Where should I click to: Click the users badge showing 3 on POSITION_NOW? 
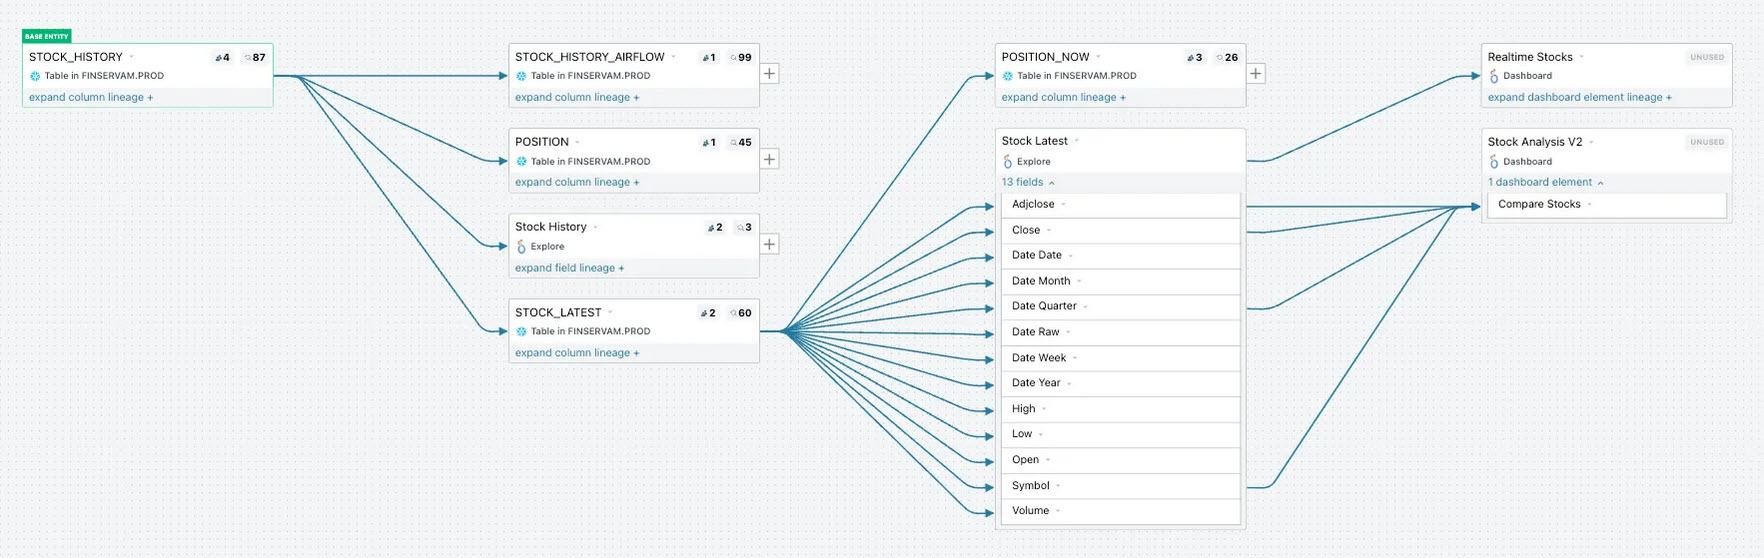pos(1195,57)
